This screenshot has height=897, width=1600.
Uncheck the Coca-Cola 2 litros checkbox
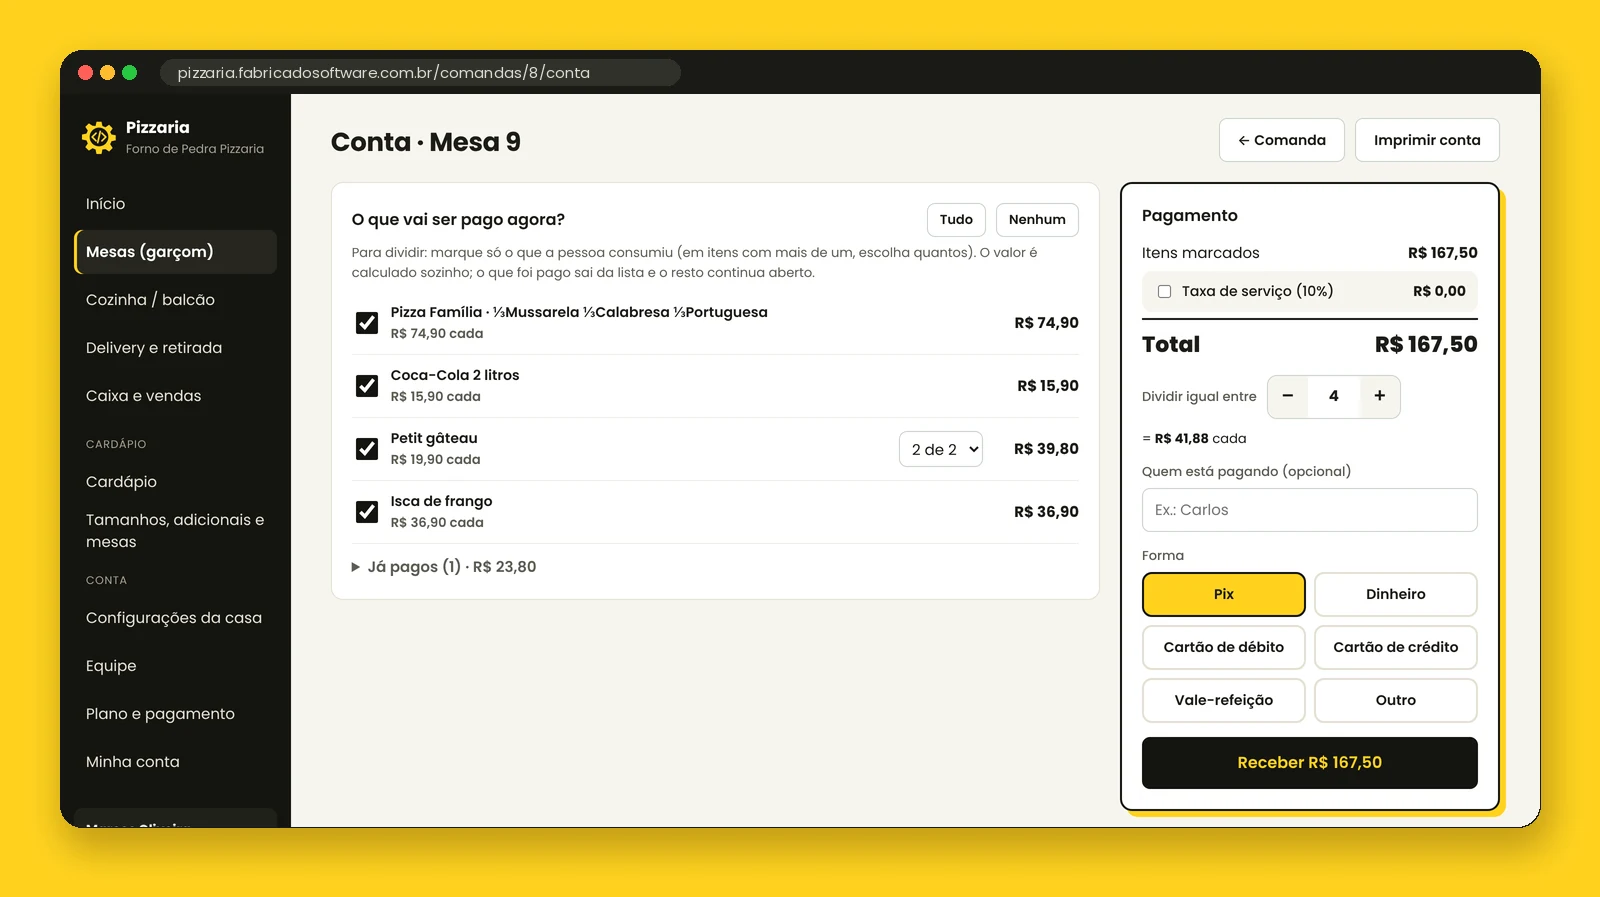pyautogui.click(x=367, y=386)
